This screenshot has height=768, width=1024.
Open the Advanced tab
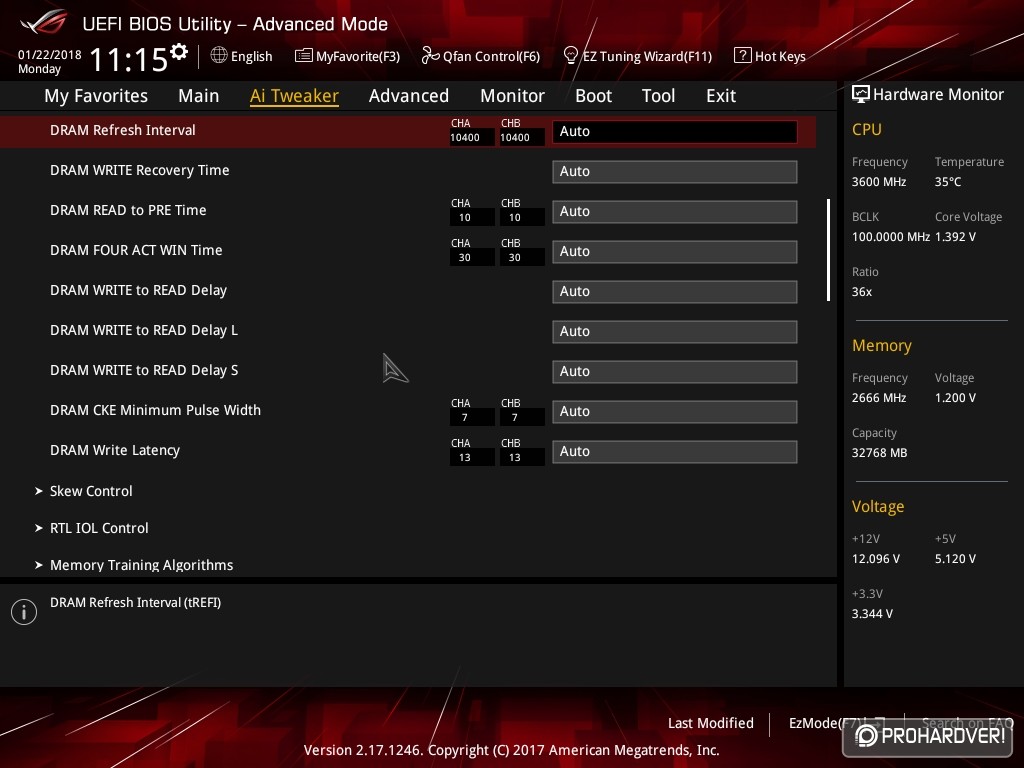point(409,96)
